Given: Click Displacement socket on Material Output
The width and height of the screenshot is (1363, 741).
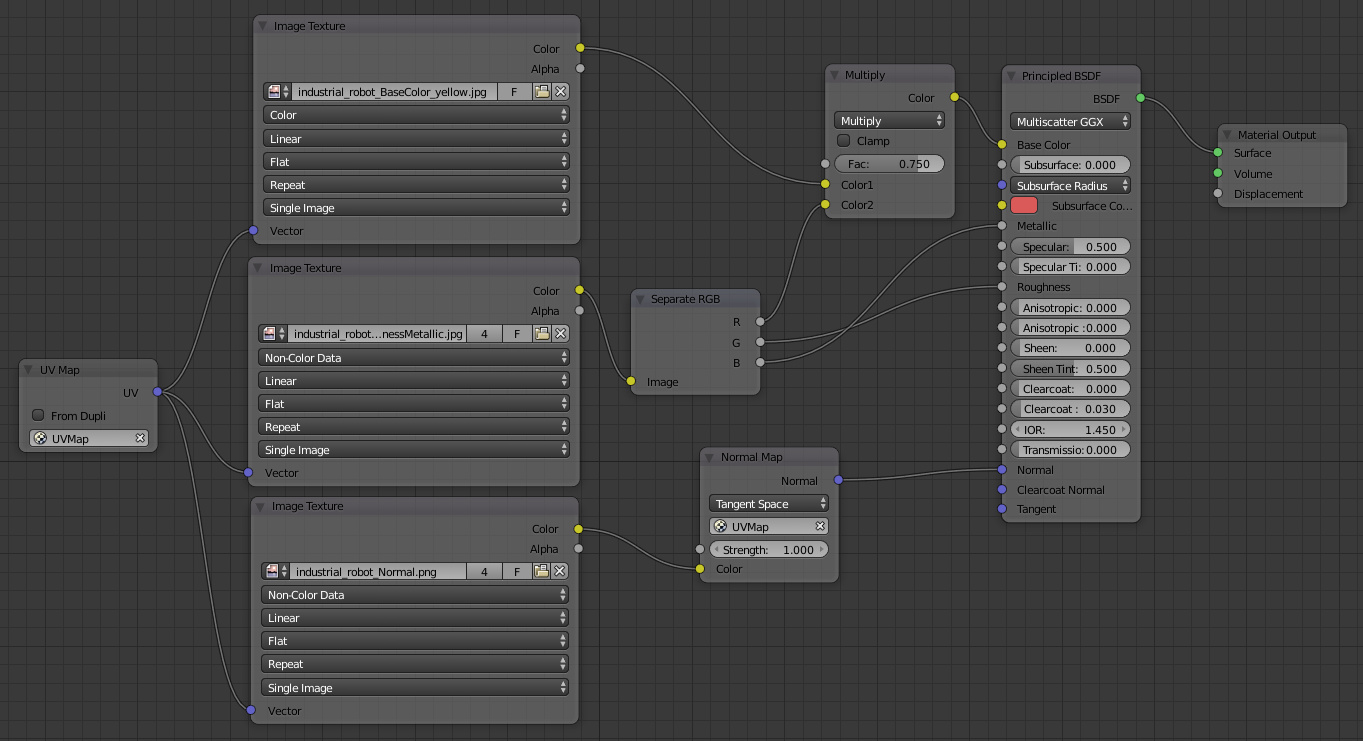Looking at the screenshot, I should pyautogui.click(x=1218, y=194).
